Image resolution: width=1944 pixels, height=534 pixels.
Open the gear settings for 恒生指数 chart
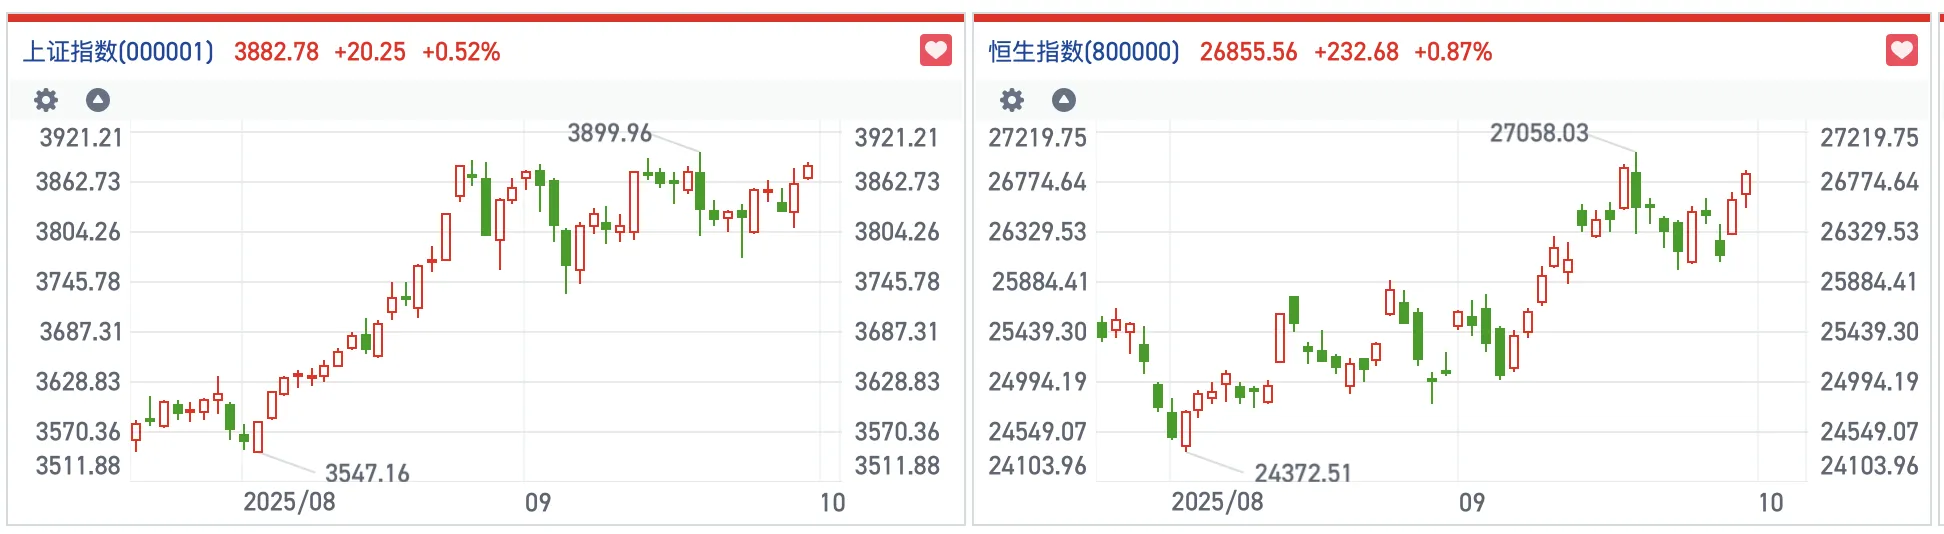[x=1012, y=100]
